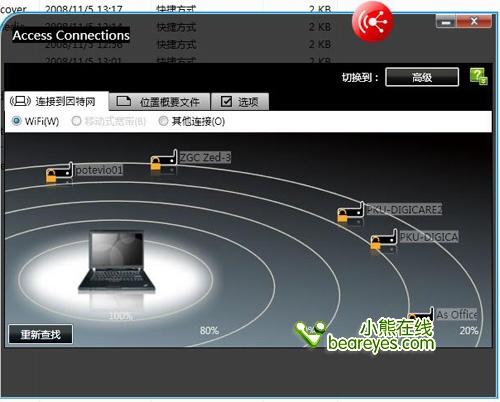
Task: Click the ThinkPad laptop image
Action: 117,263
